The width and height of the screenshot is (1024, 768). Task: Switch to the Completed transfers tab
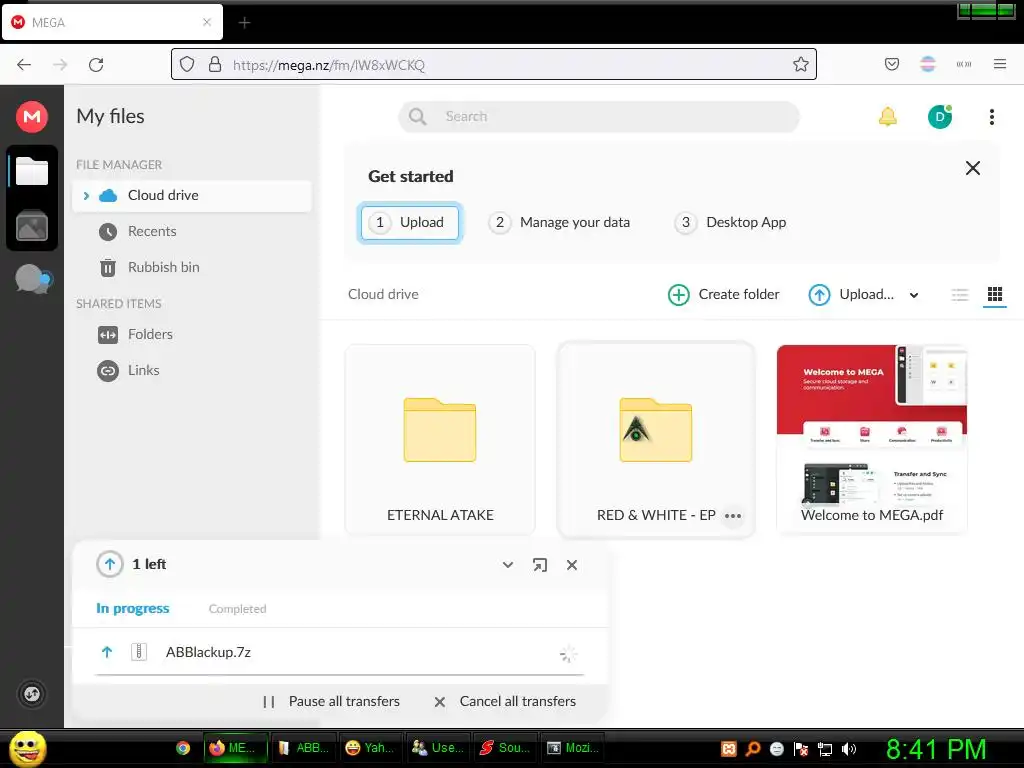[237, 609]
